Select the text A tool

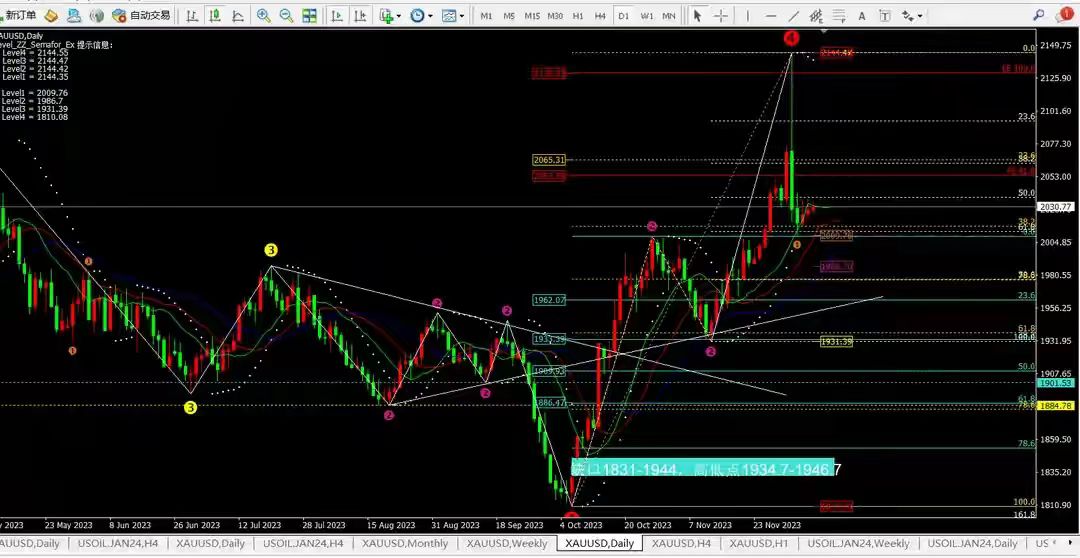[862, 15]
